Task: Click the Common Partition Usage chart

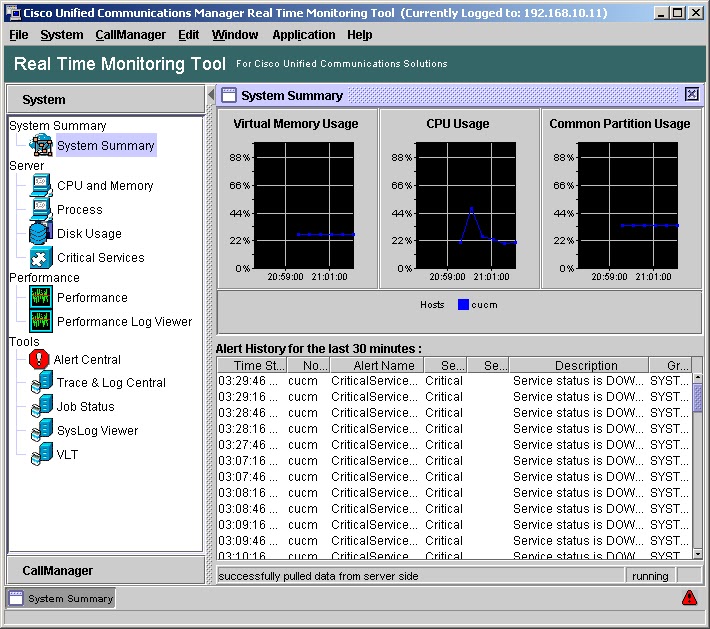Action: 628,205
